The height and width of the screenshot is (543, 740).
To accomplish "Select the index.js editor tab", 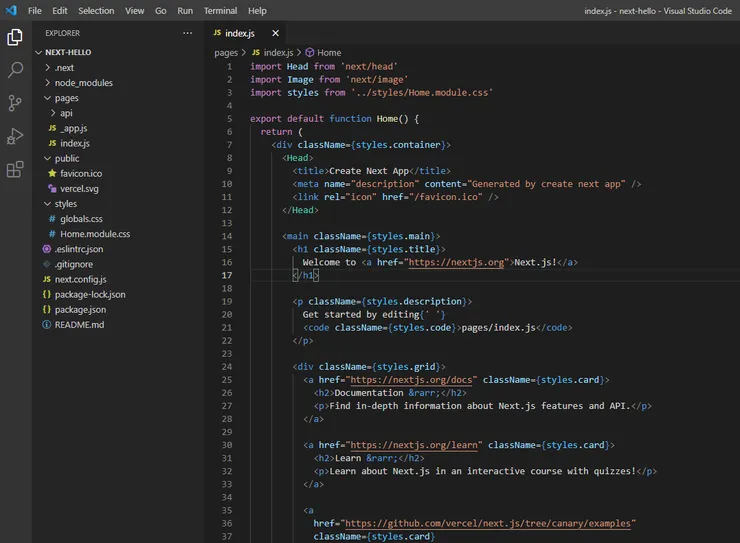I will (x=238, y=33).
